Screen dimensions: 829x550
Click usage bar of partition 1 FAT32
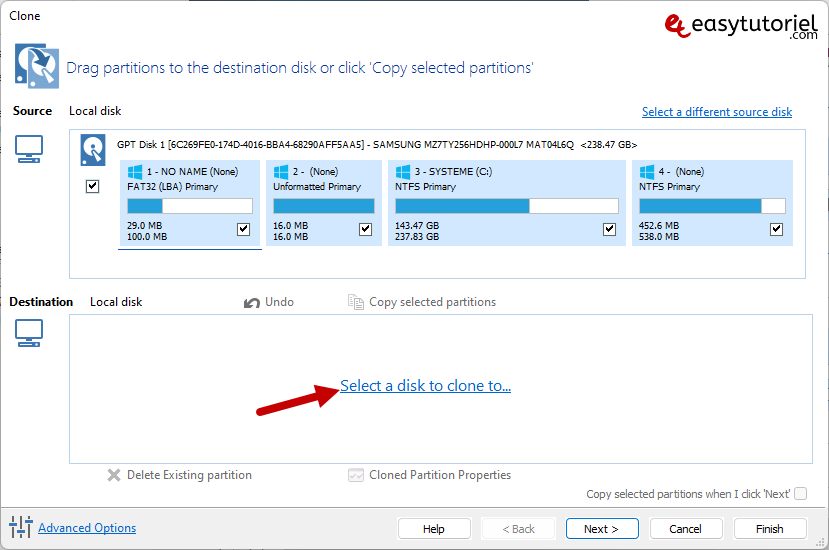[x=190, y=206]
